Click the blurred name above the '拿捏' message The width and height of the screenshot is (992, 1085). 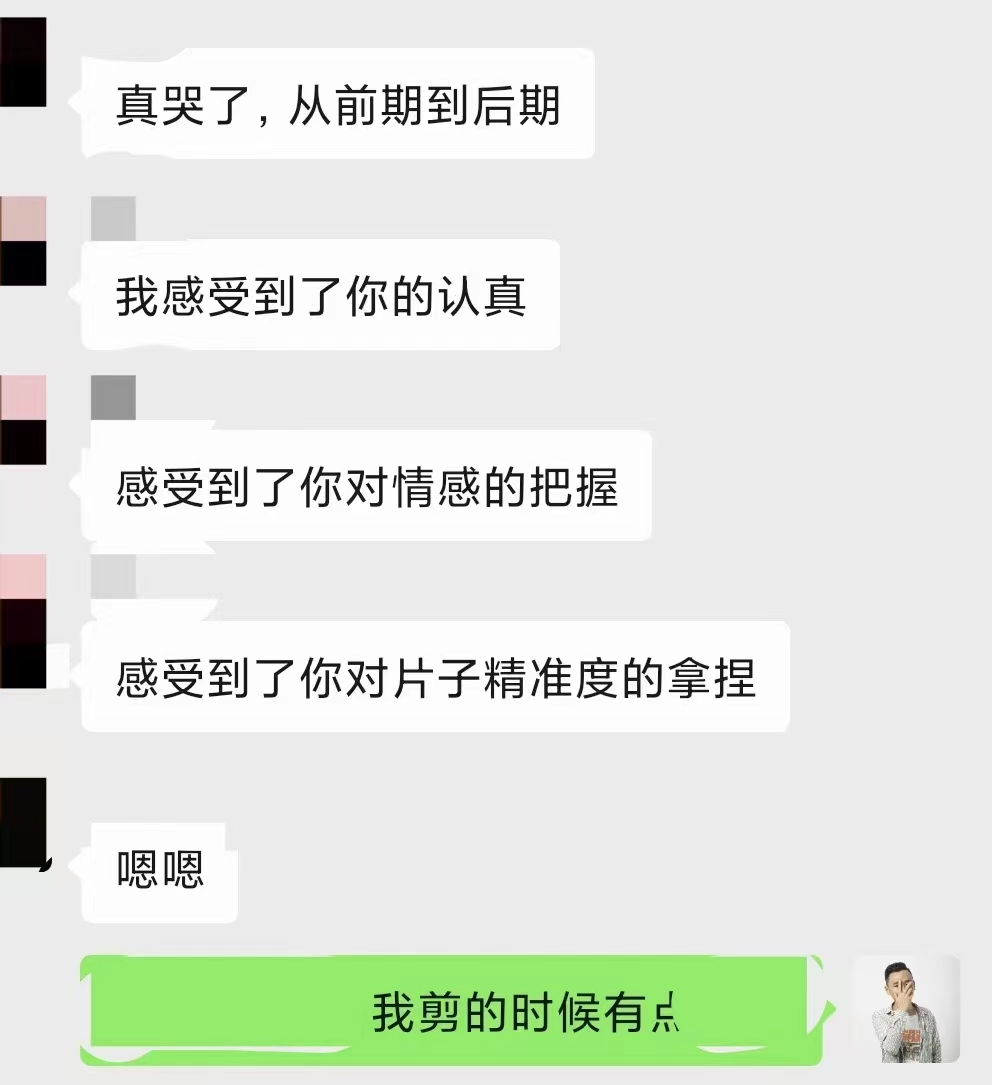click(113, 576)
